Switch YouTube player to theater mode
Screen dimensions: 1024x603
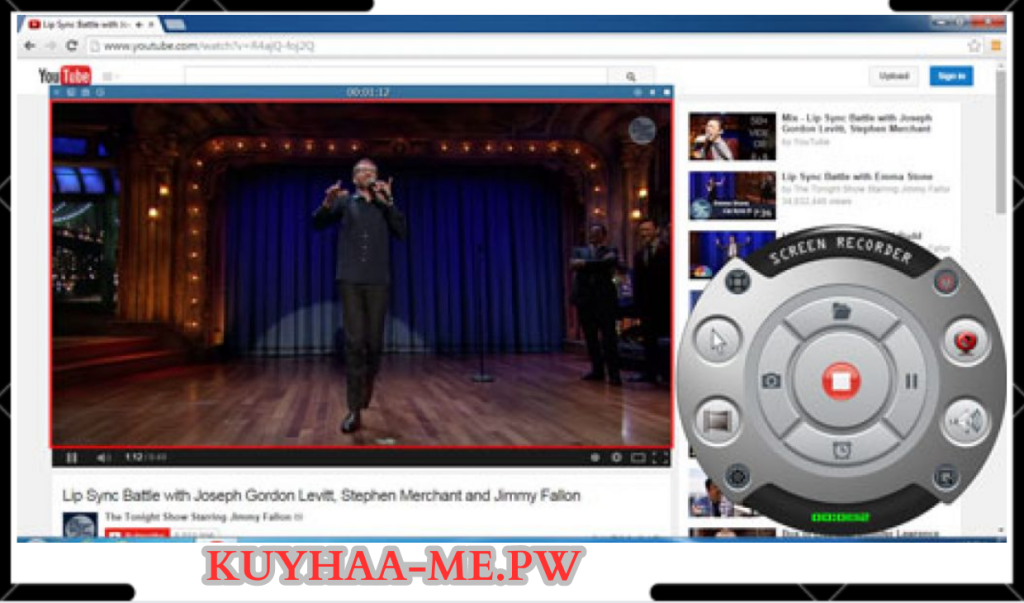[638, 458]
